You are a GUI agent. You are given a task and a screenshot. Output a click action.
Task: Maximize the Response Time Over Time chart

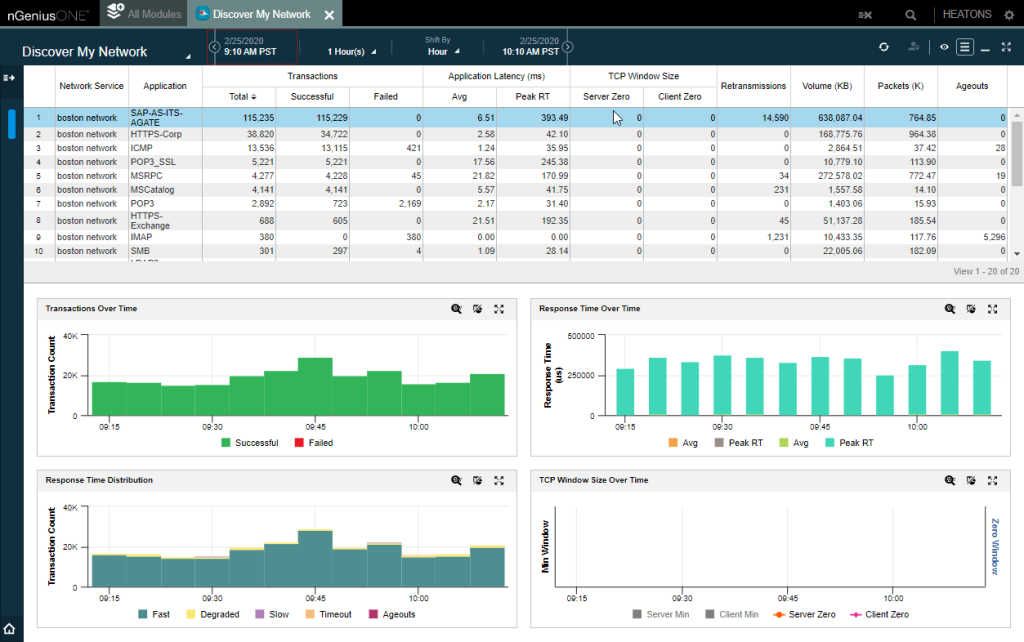993,309
